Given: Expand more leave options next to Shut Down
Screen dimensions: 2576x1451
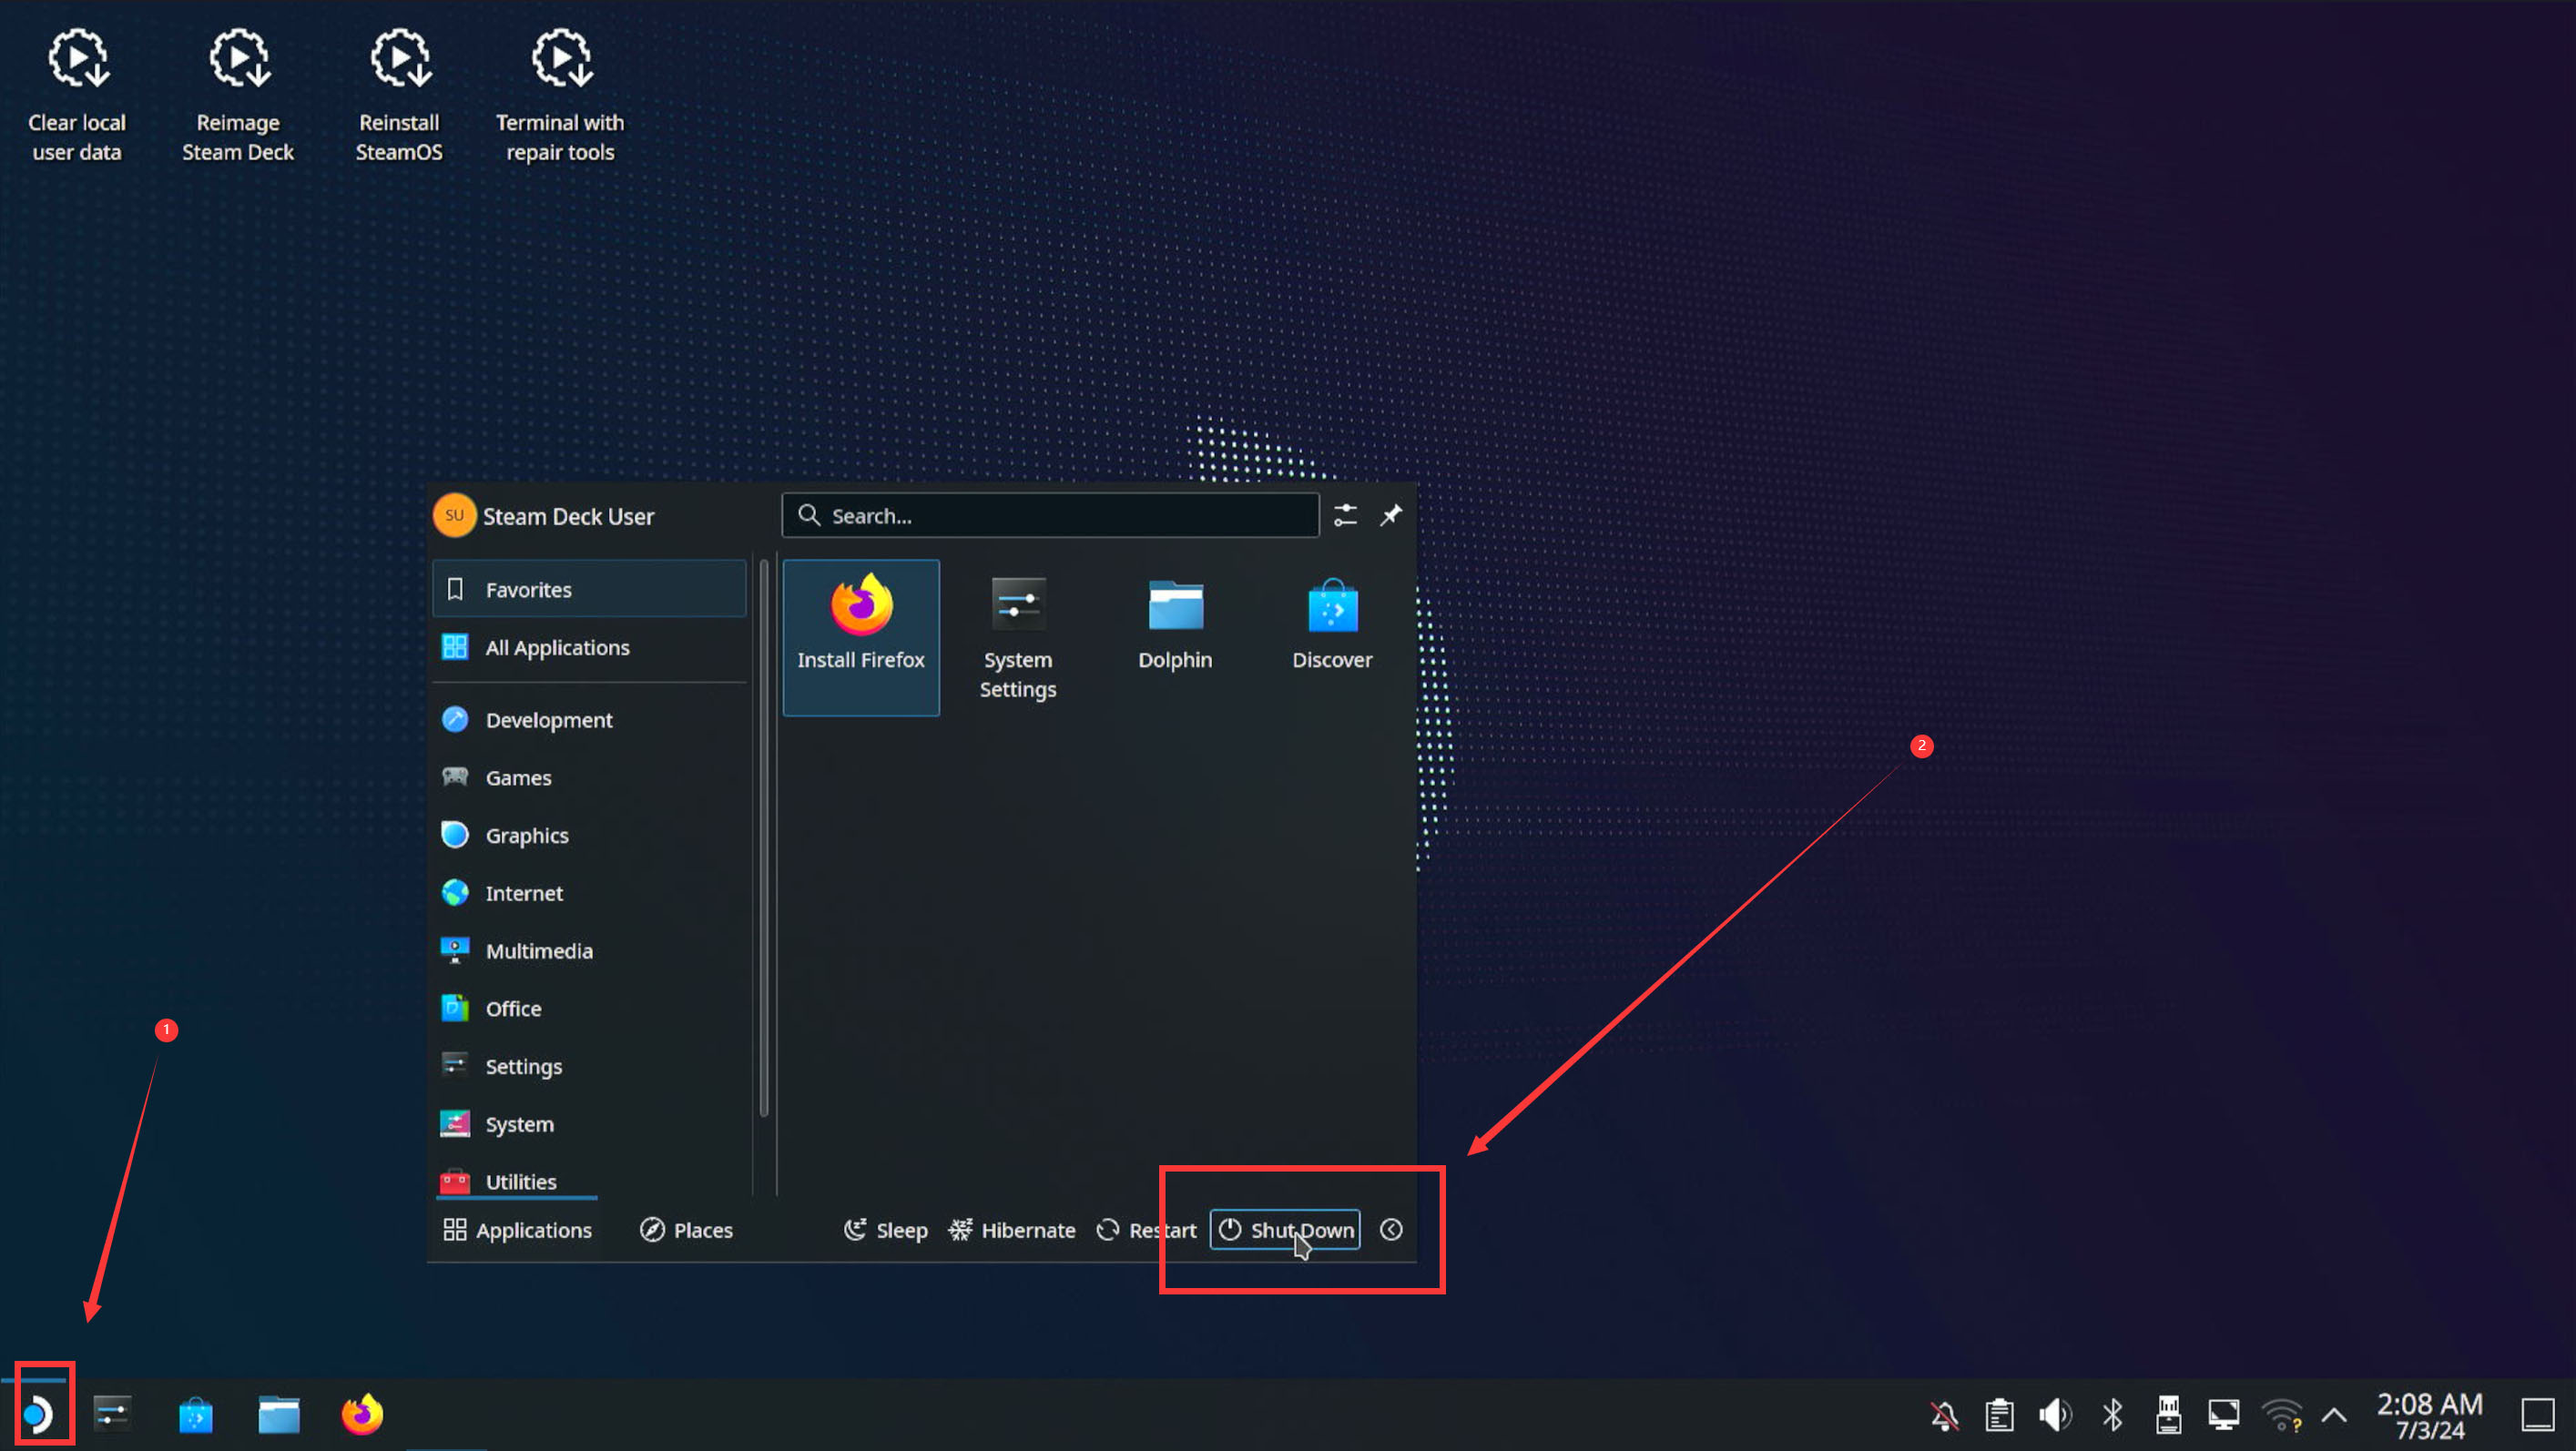Looking at the screenshot, I should (x=1391, y=1230).
